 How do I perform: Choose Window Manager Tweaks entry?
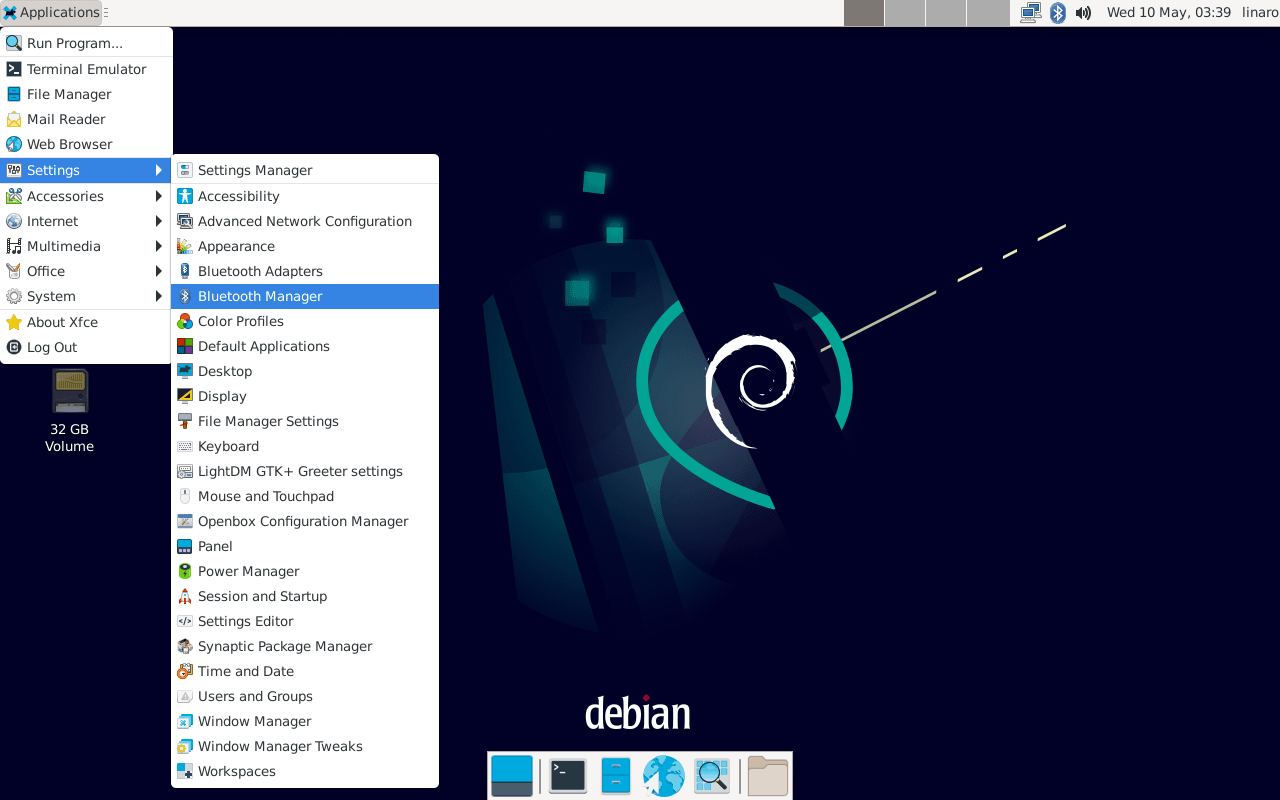point(280,746)
